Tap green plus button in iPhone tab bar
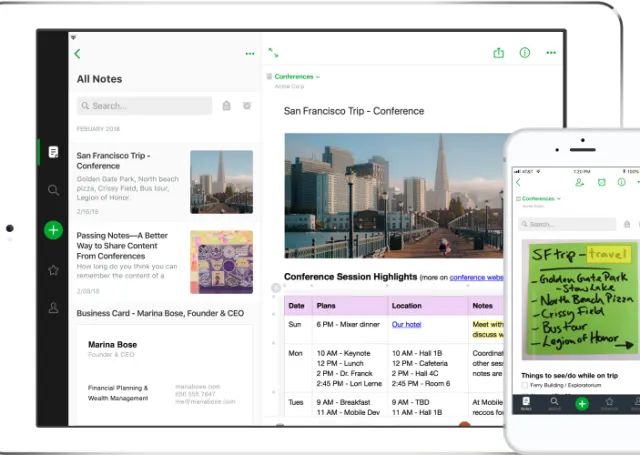This screenshot has width=640, height=455. 582,404
